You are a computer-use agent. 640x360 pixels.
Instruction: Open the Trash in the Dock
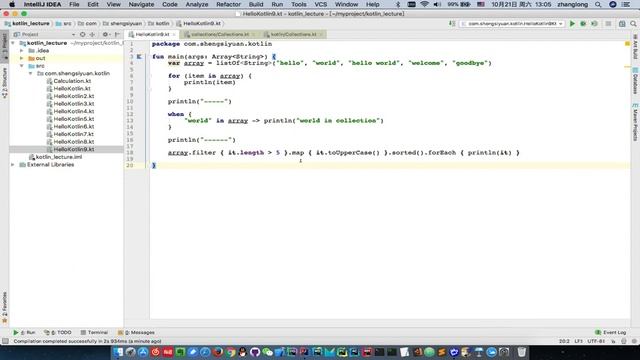(x=522, y=352)
